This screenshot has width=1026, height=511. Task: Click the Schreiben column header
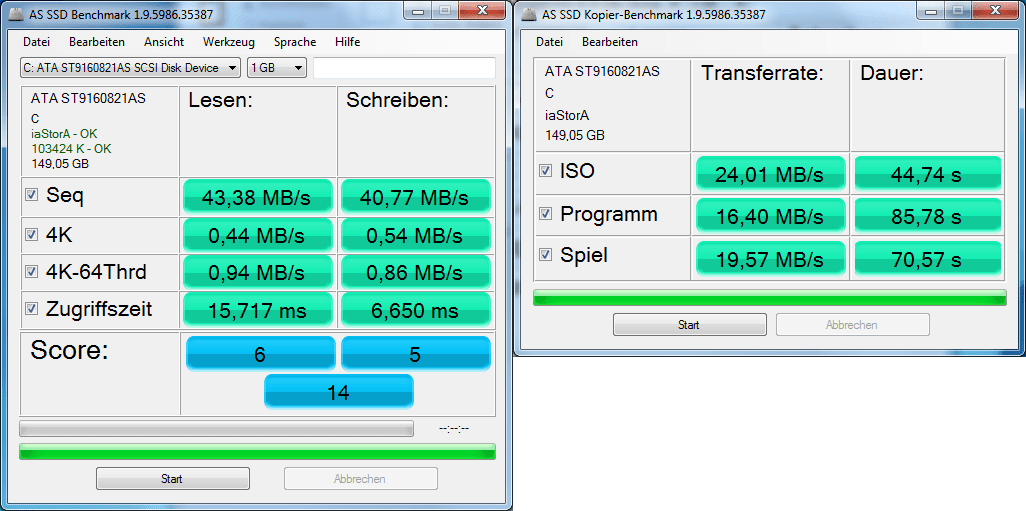[x=397, y=100]
